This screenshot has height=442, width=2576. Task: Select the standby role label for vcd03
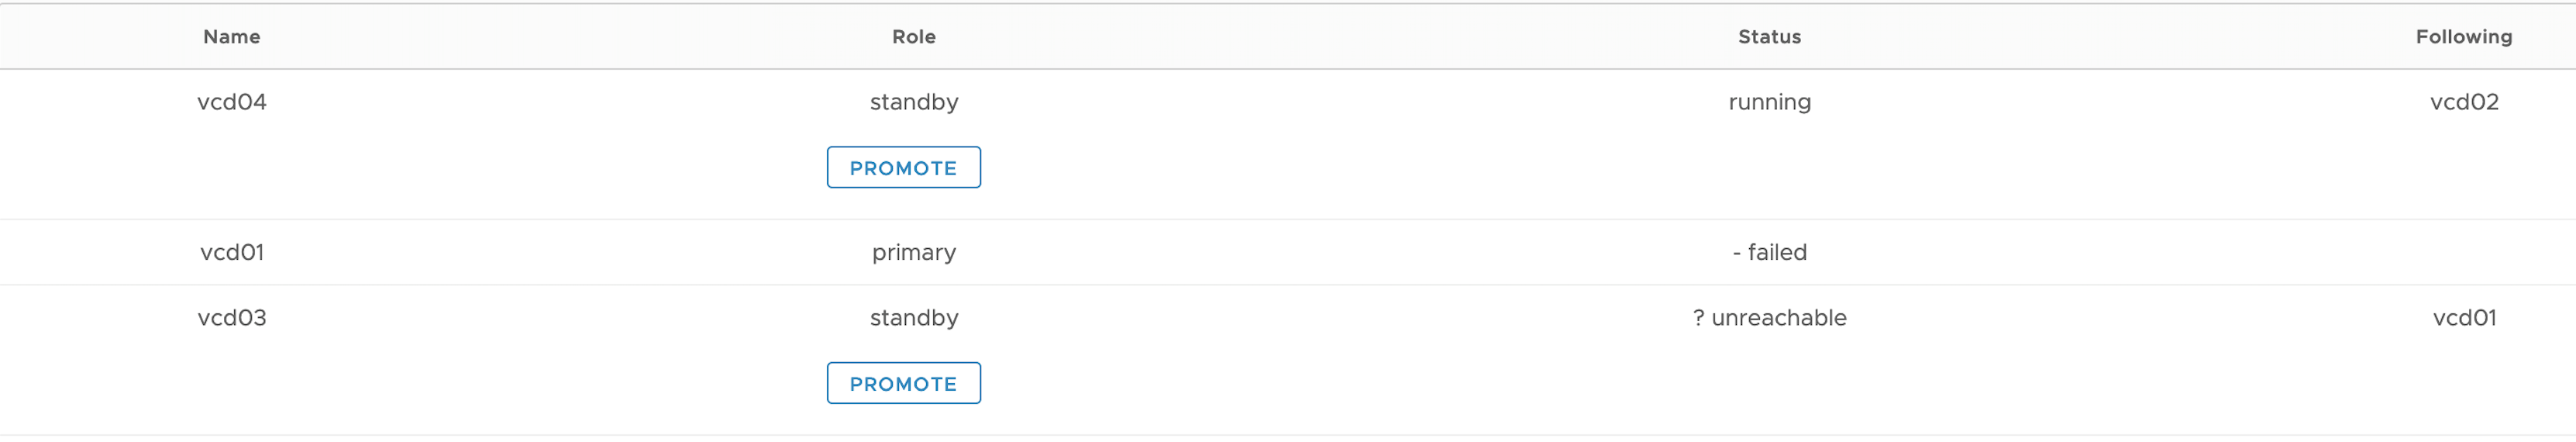pyautogui.click(x=913, y=318)
